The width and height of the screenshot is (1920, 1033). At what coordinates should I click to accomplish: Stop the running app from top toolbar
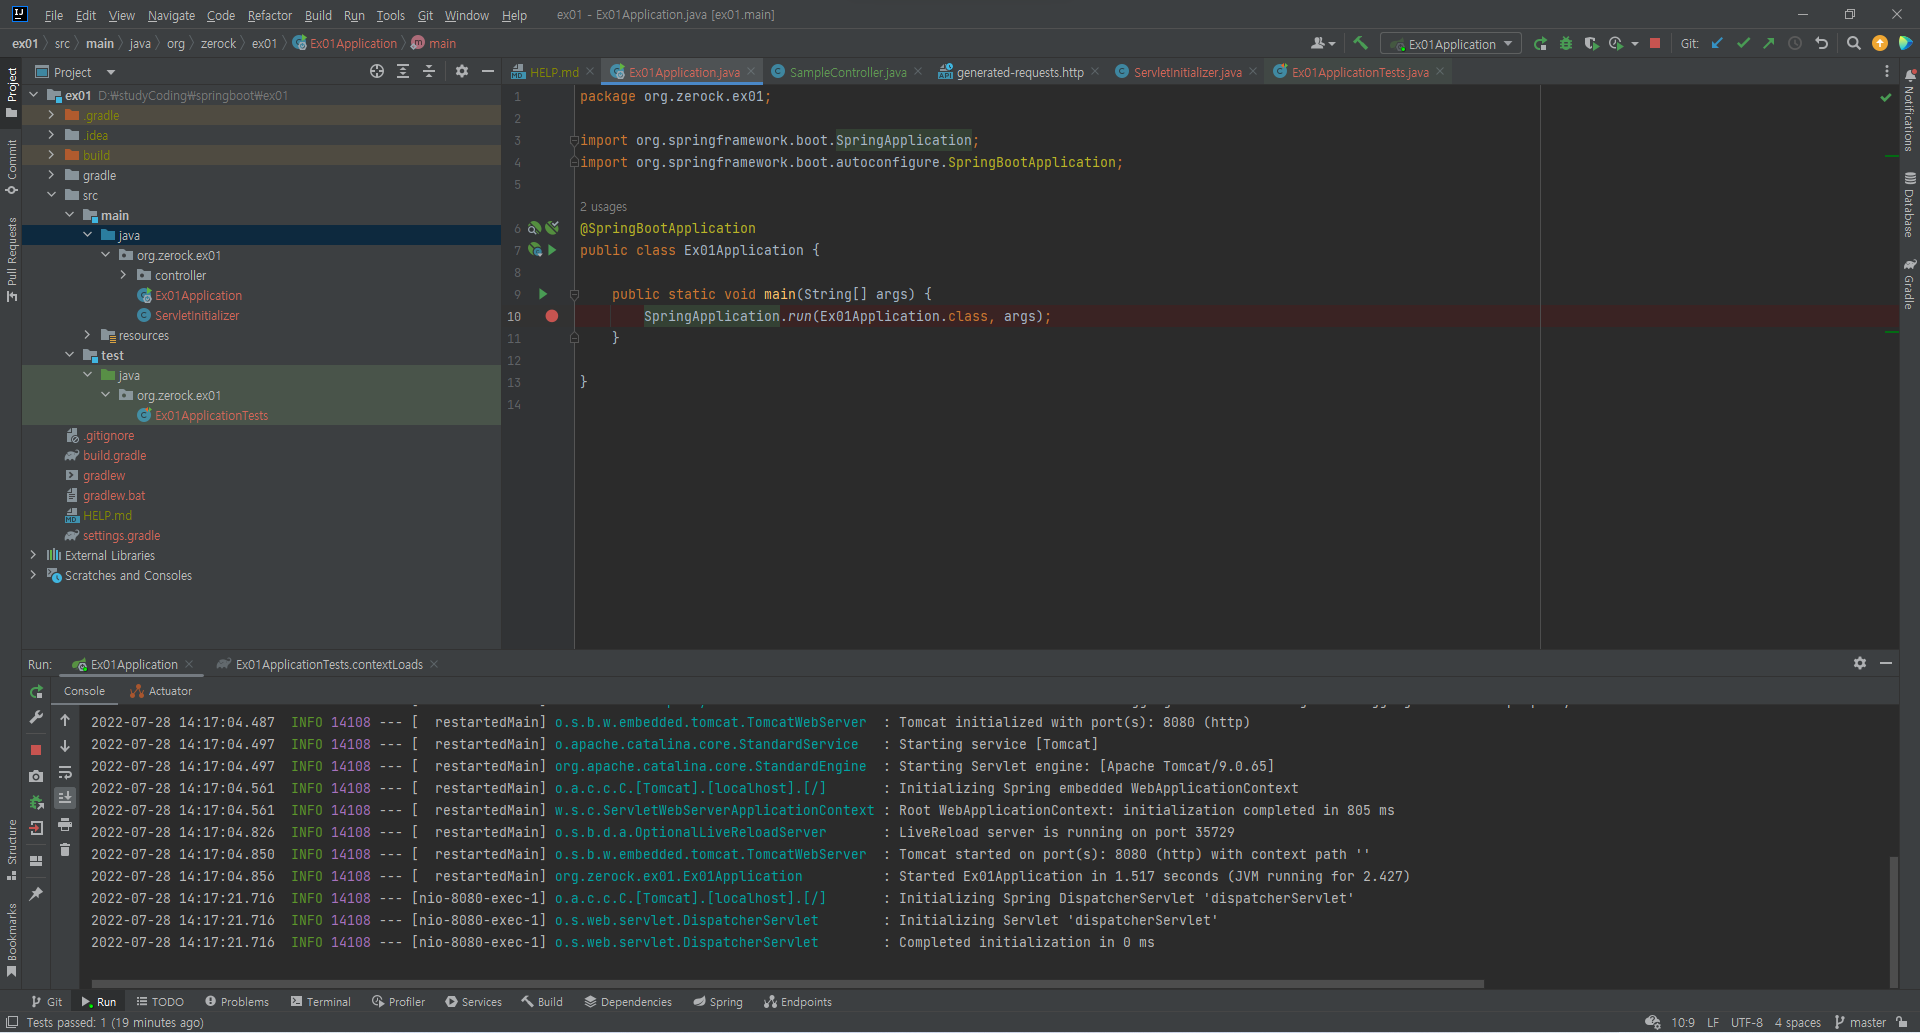[1655, 43]
